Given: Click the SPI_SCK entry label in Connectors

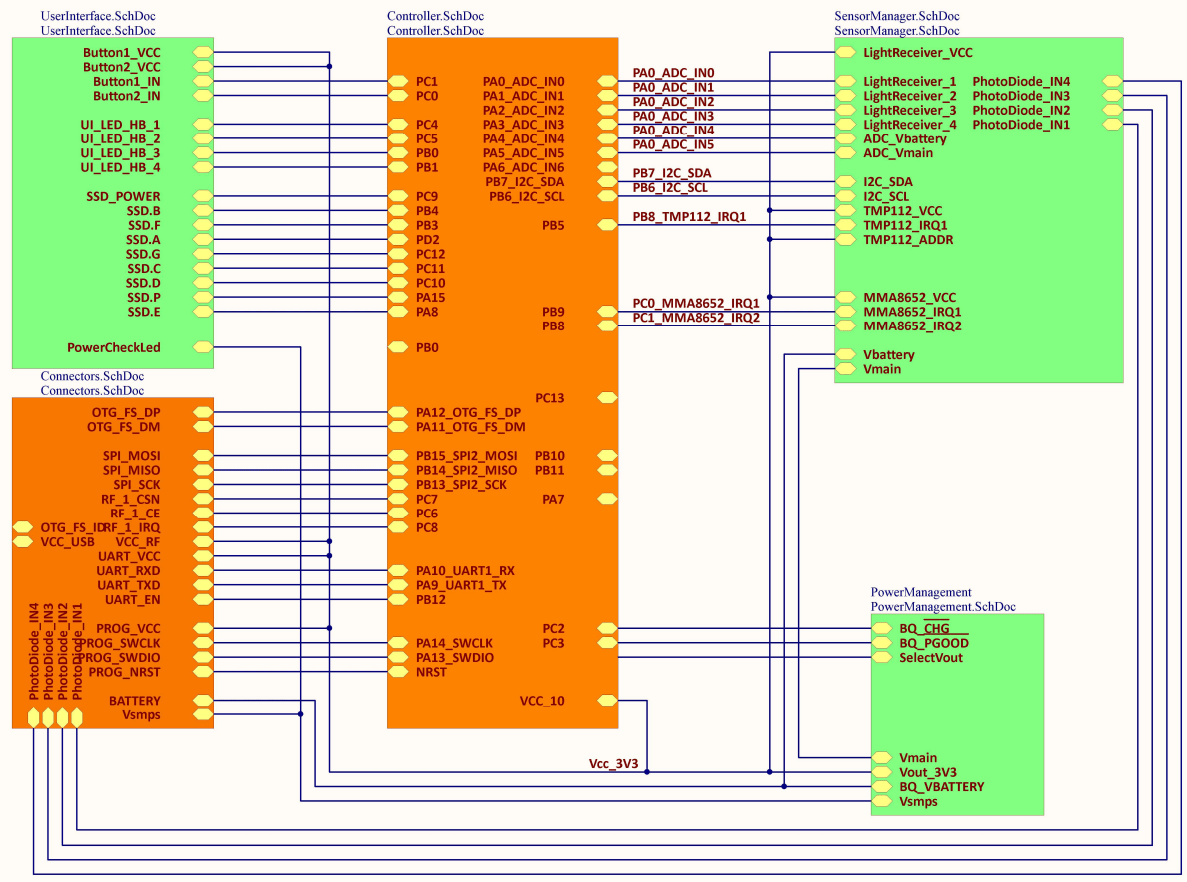Looking at the screenshot, I should point(137,485).
